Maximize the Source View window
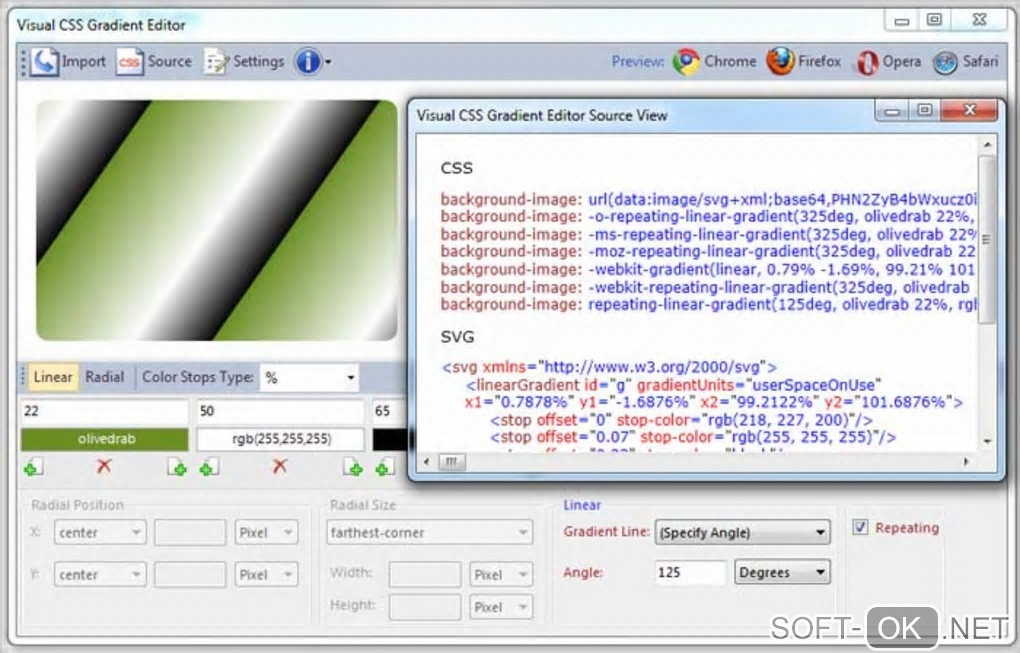Screen dimensions: 1020x653 (x=924, y=111)
